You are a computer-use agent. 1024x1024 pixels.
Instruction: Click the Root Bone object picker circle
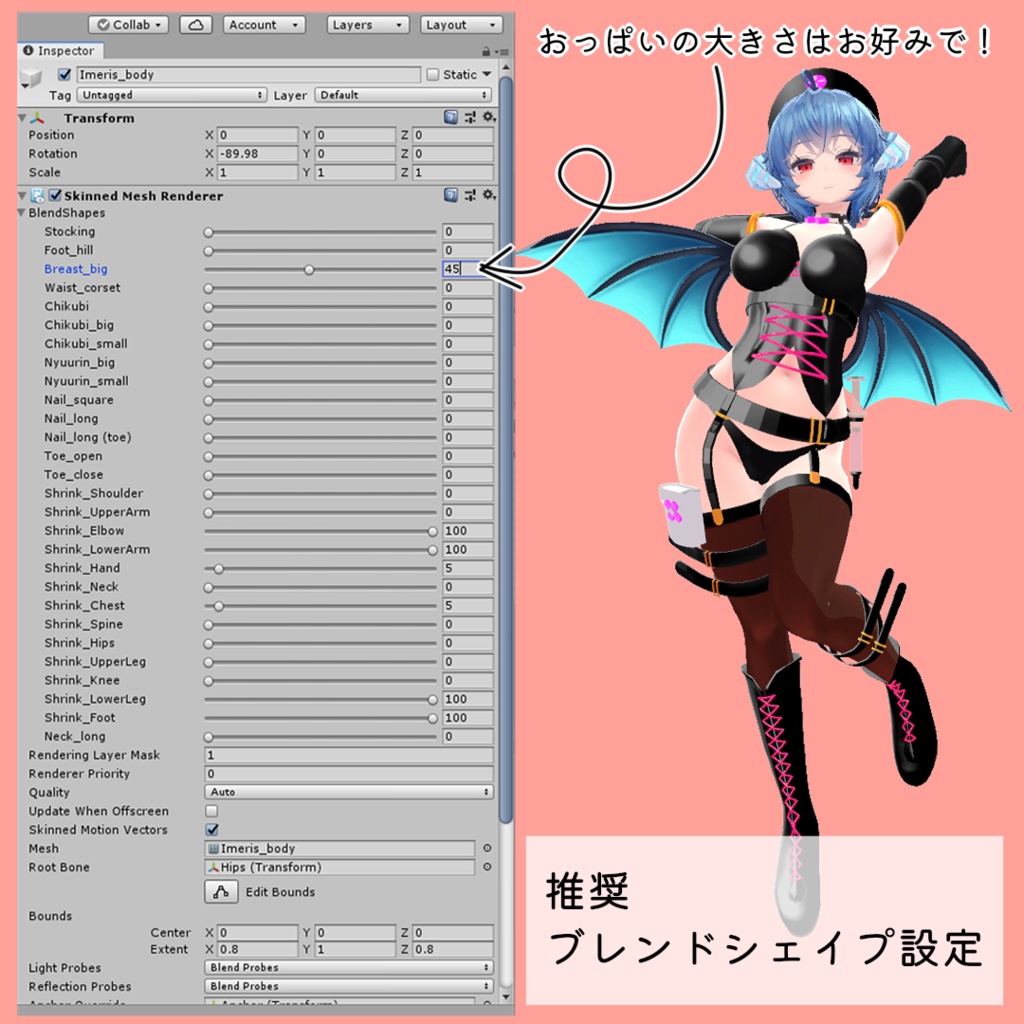487,867
